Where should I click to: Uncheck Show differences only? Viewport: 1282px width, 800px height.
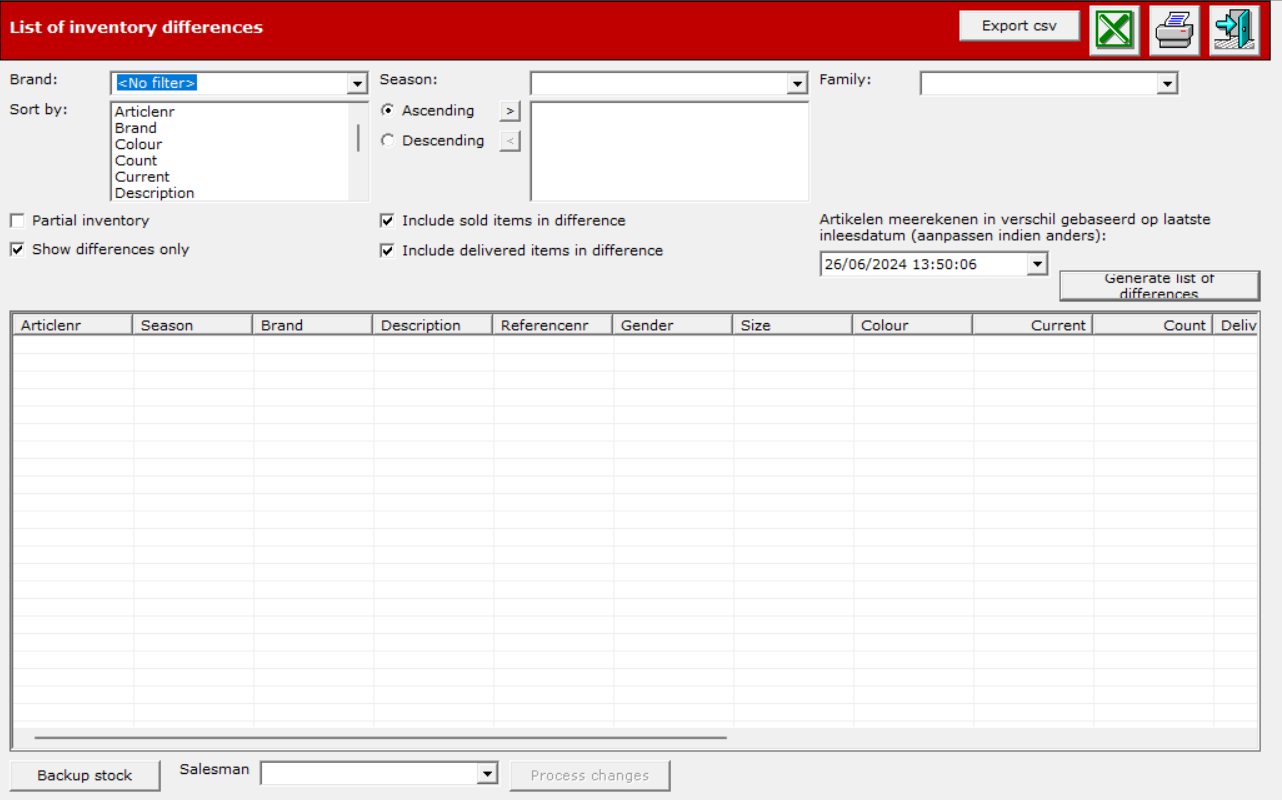[x=17, y=250]
